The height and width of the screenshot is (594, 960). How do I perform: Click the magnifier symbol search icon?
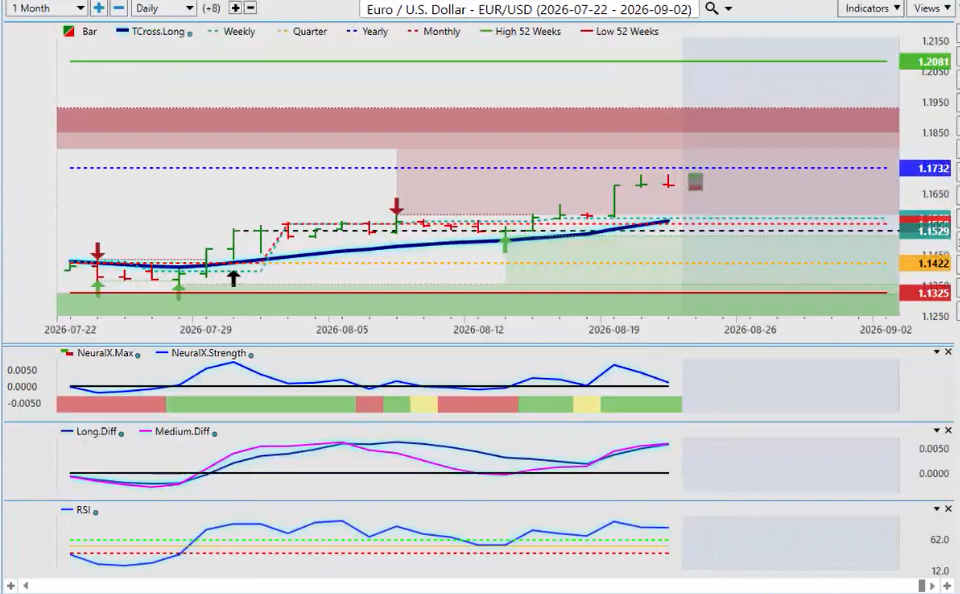click(711, 8)
